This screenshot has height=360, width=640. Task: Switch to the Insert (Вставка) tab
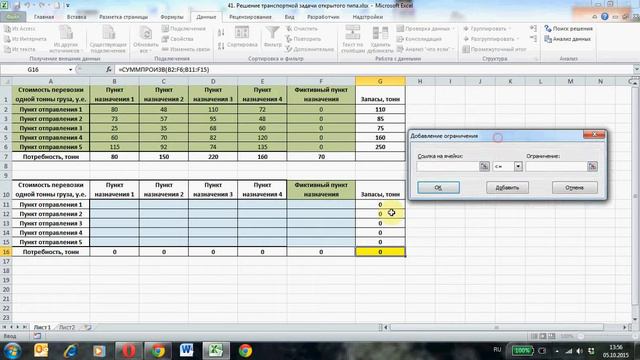pos(76,17)
